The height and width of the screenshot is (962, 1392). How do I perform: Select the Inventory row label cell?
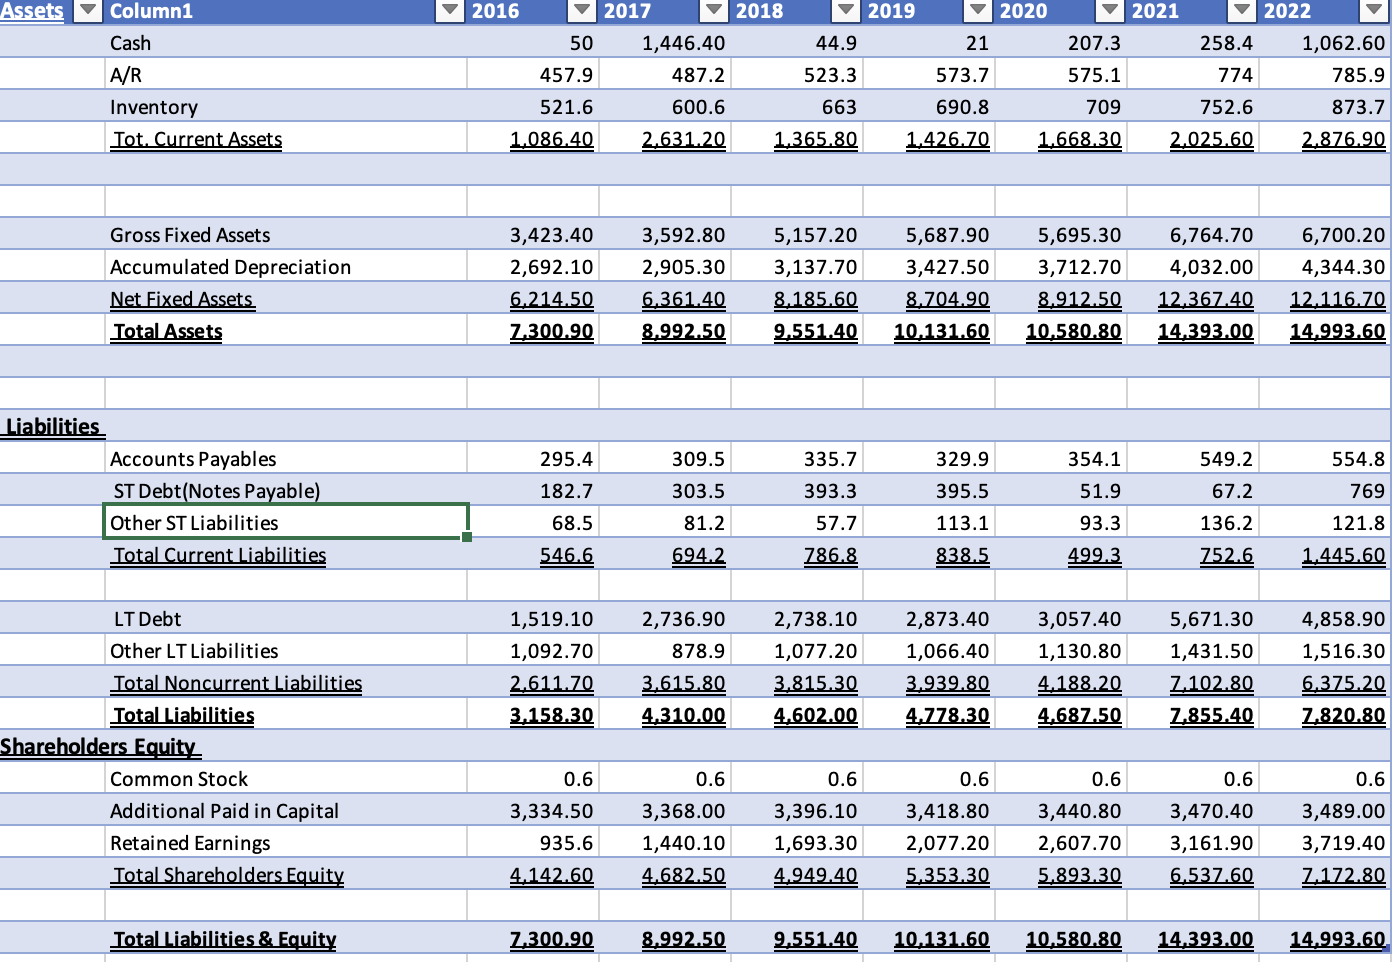coord(285,107)
